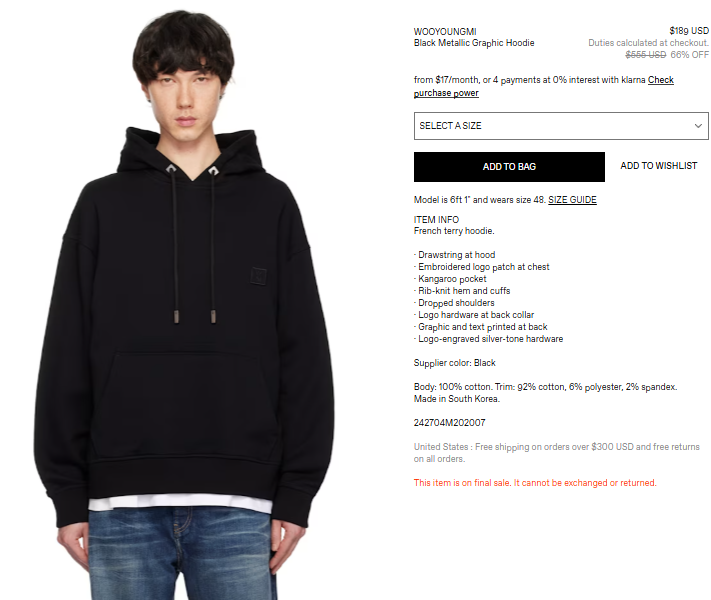The image size is (711, 600).
Task: Click the red final sale notice
Action: coord(535,483)
